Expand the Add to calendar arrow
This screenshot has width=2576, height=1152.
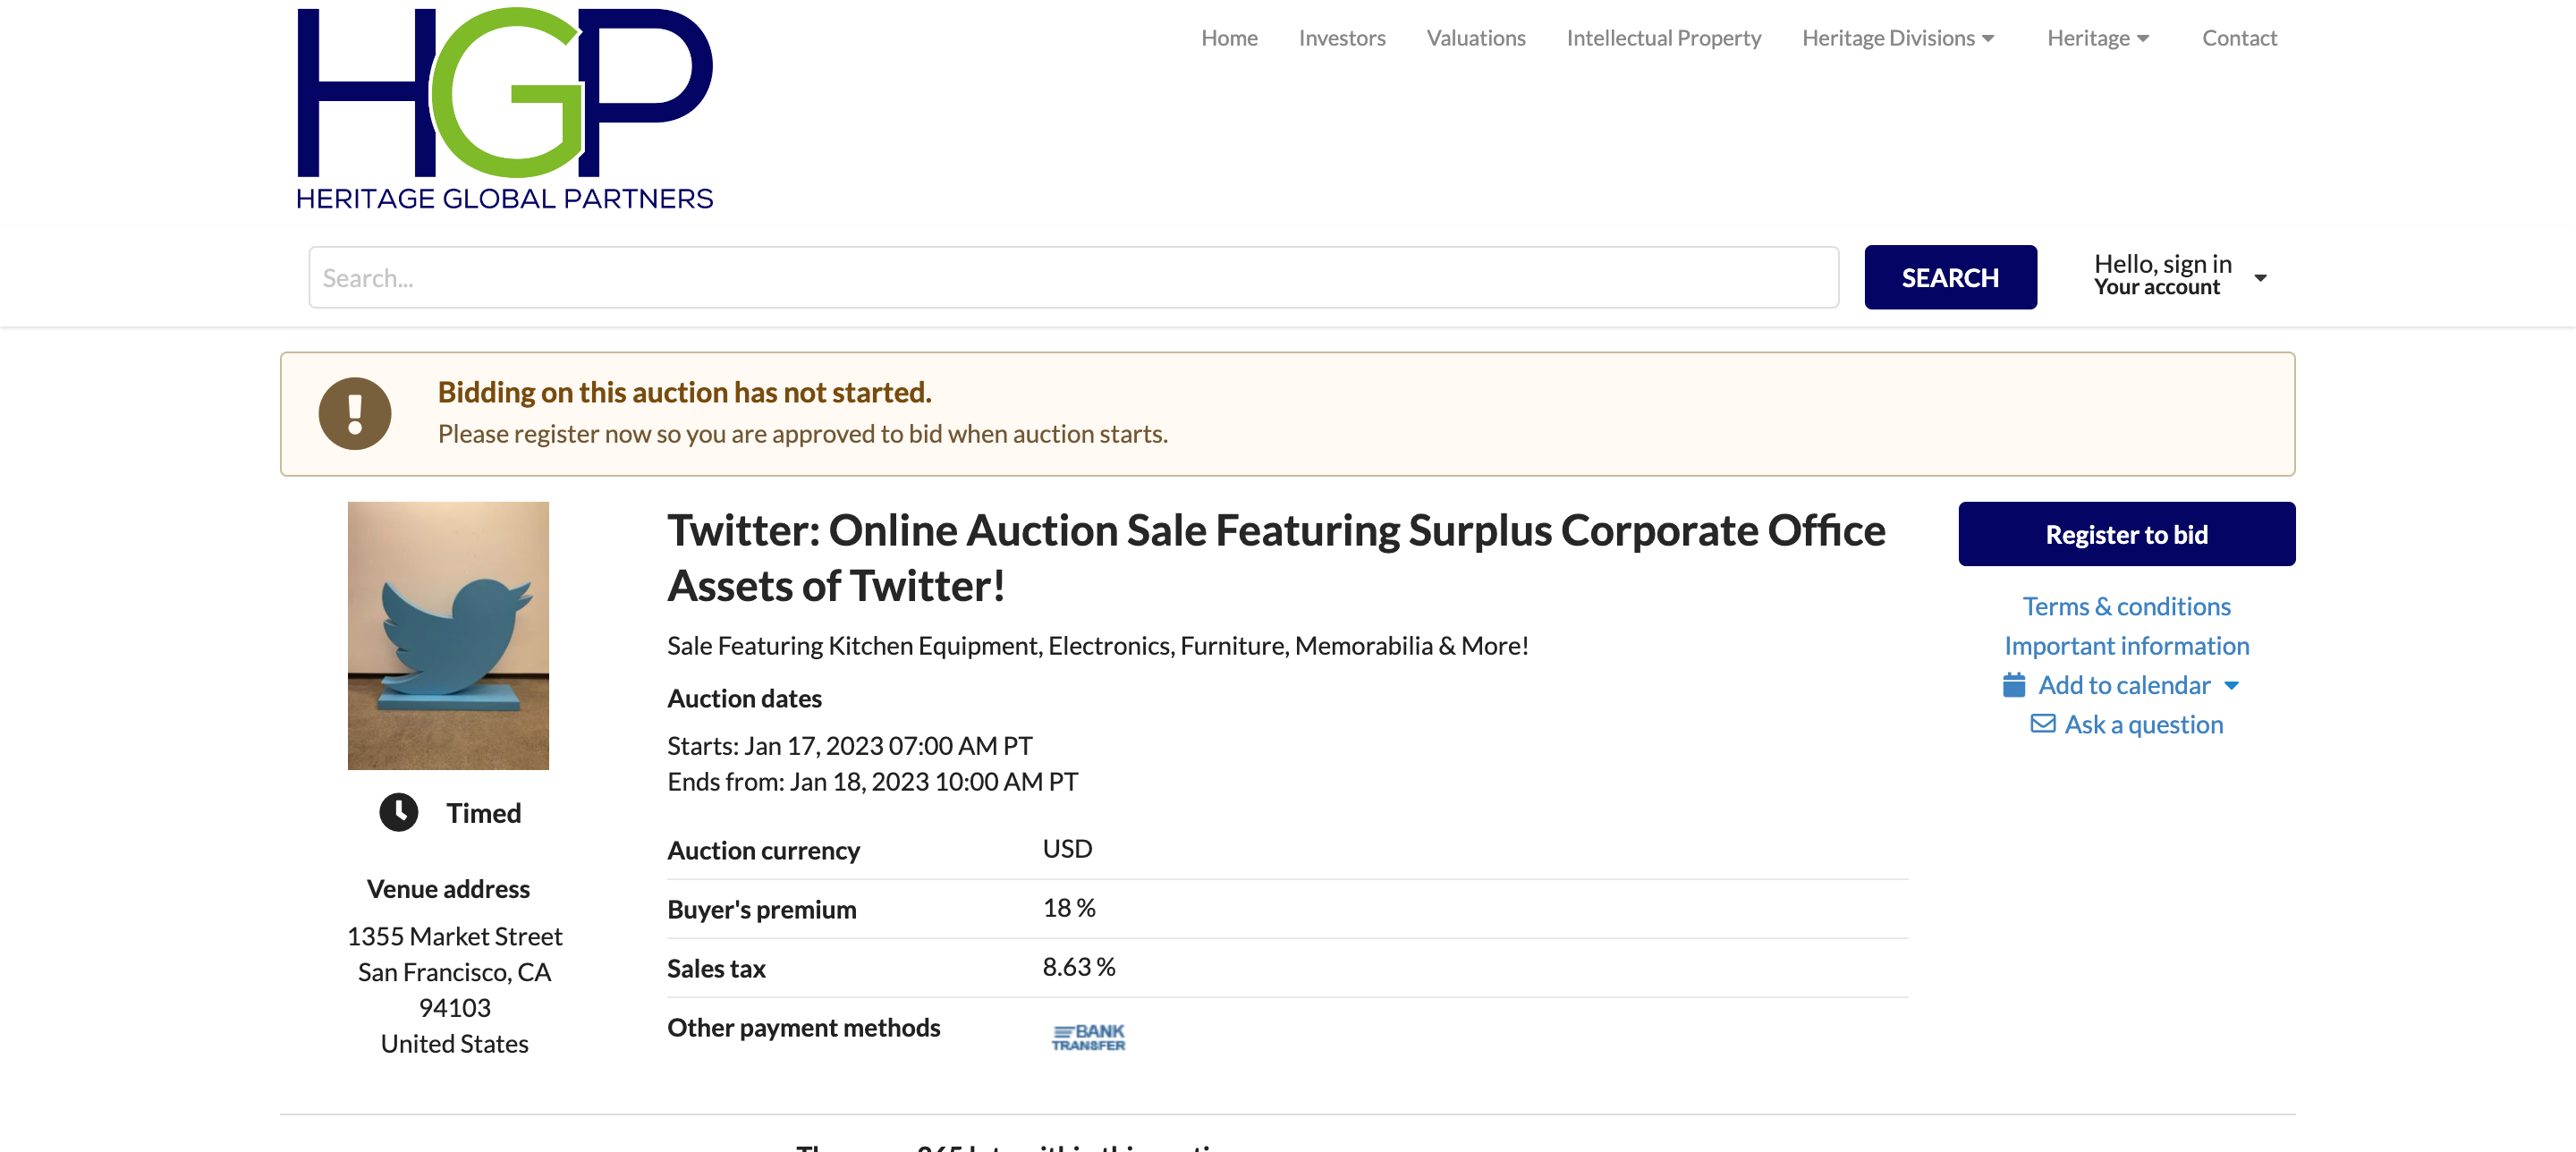(2231, 686)
